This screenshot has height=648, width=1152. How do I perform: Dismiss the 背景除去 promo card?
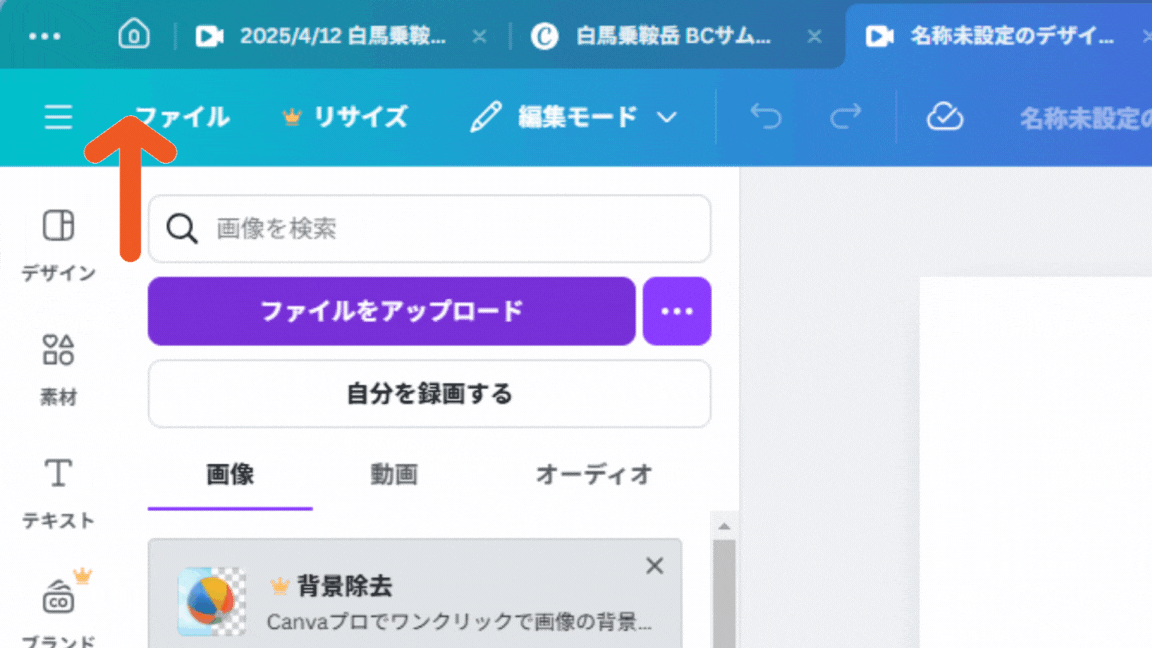(654, 566)
